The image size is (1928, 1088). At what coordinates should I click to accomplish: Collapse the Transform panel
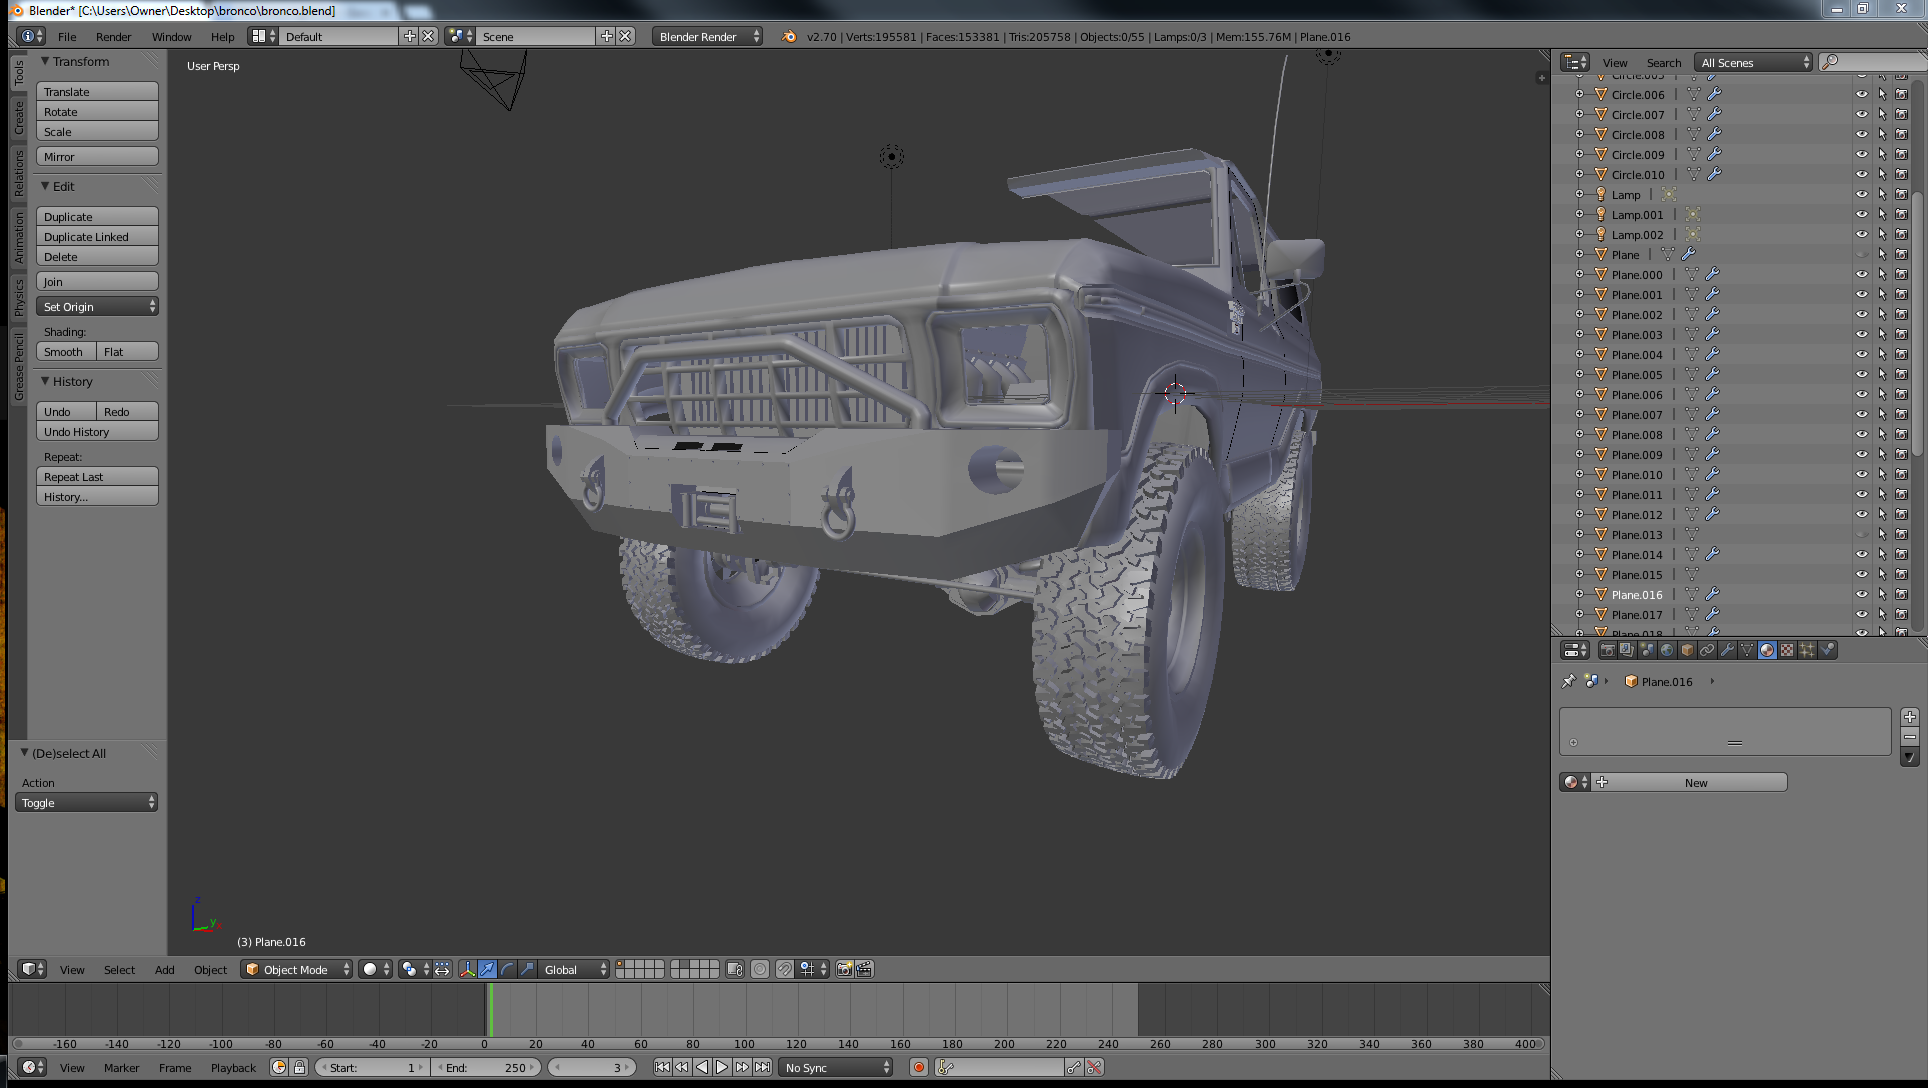(x=45, y=61)
